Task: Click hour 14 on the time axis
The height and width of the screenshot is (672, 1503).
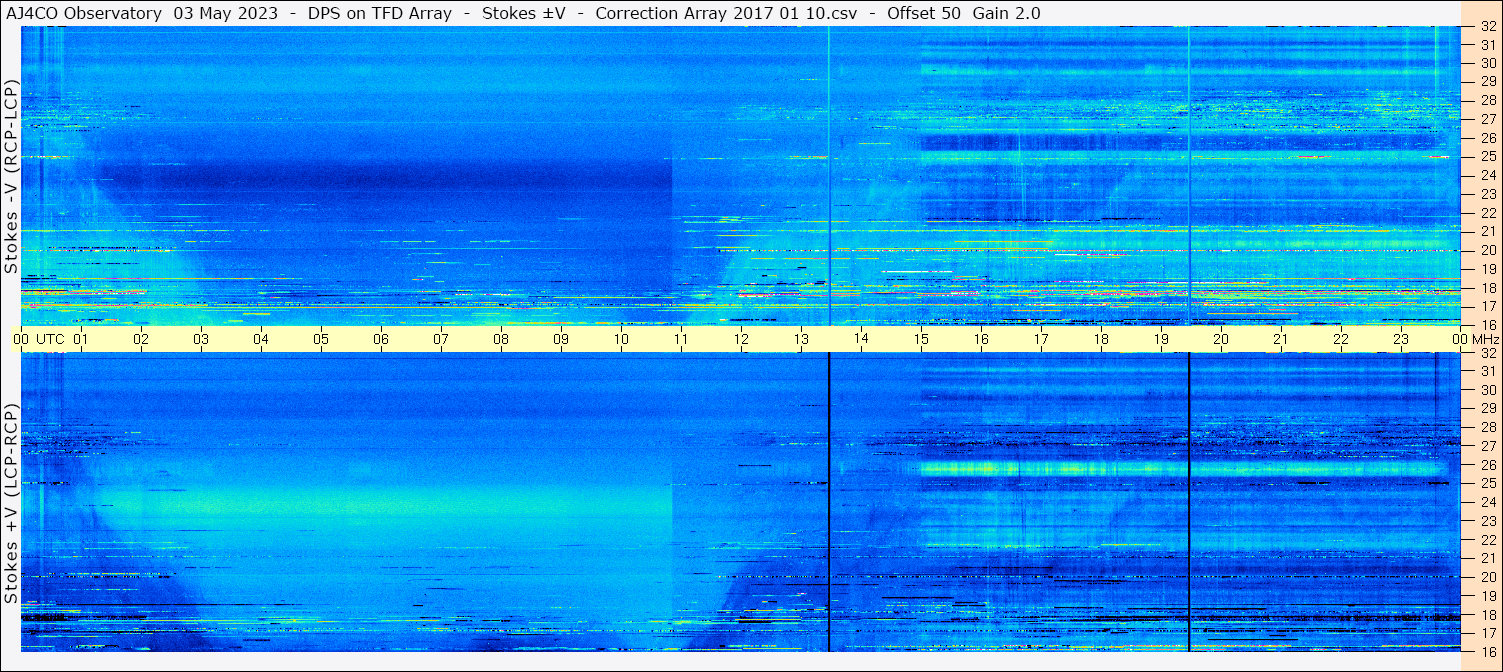Action: (x=861, y=339)
